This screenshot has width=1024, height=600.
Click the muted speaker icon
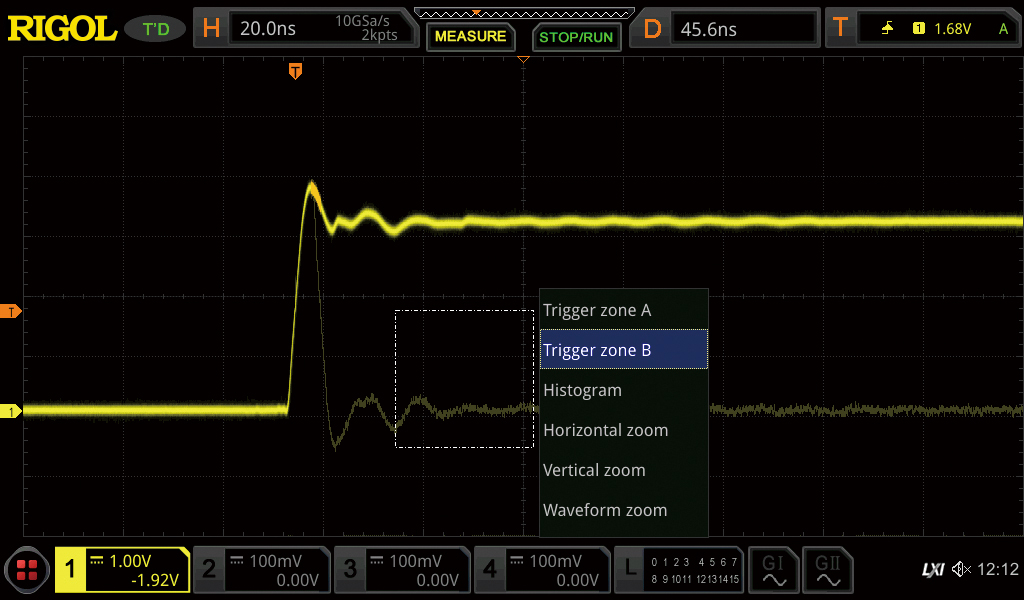(961, 570)
